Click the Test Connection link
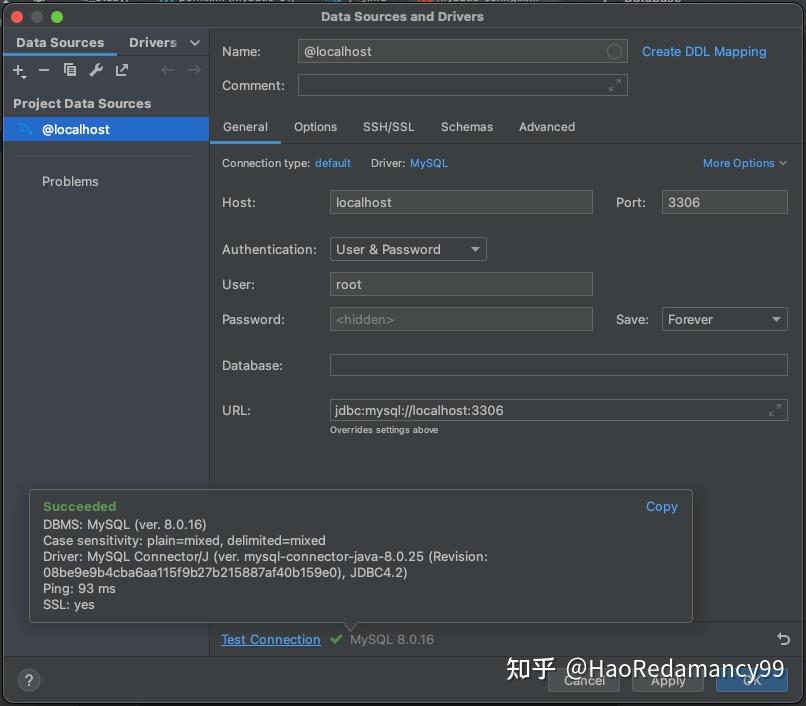The height and width of the screenshot is (706, 806). pyautogui.click(x=270, y=639)
